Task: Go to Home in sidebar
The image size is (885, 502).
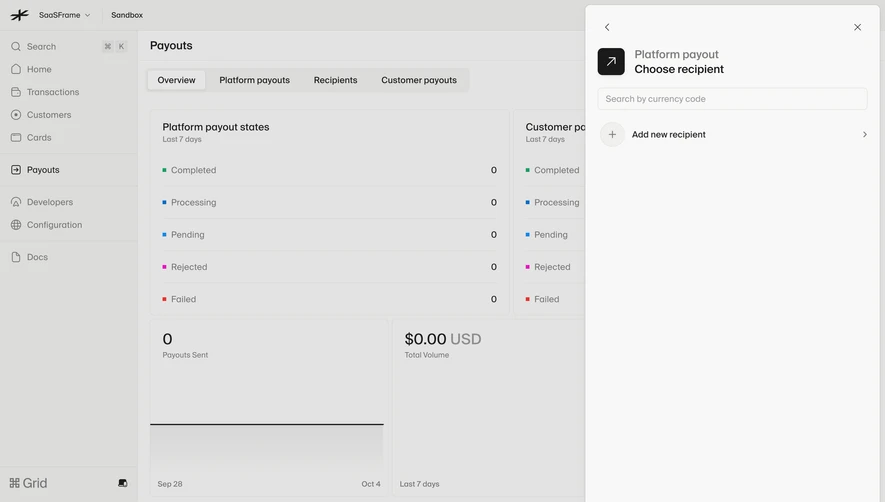Action: click(x=39, y=69)
